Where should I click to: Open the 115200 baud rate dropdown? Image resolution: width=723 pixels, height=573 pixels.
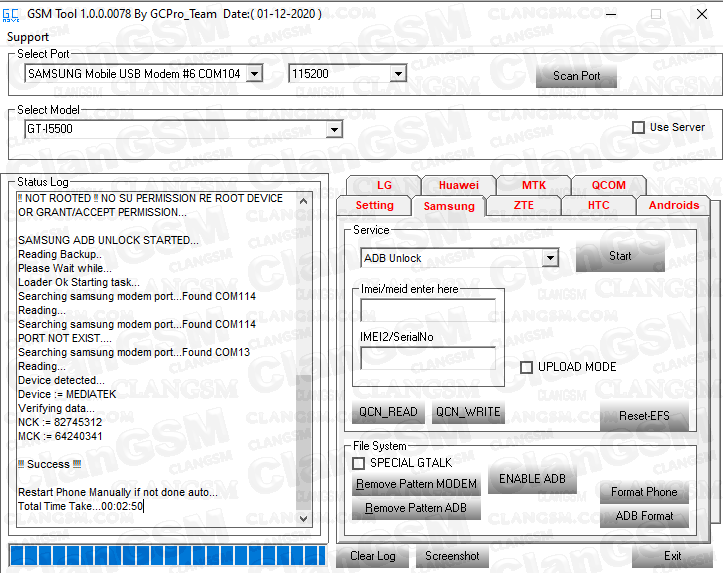tap(398, 73)
